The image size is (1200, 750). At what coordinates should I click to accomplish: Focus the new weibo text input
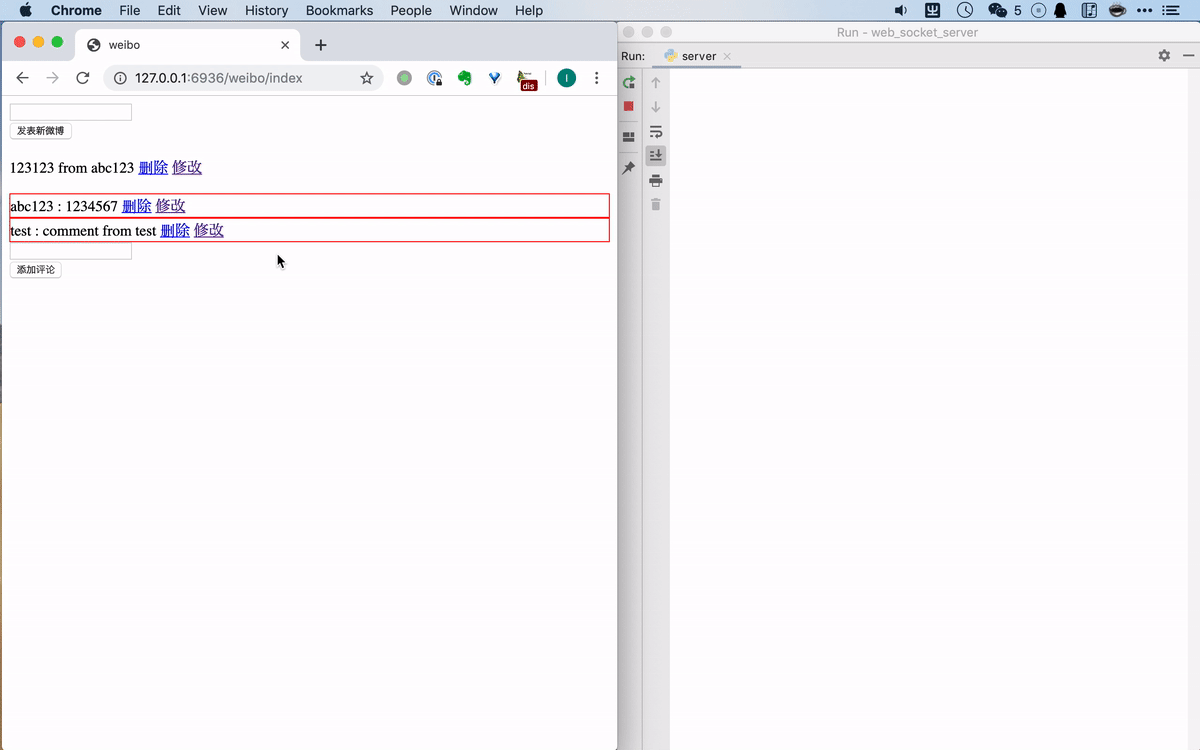(x=71, y=112)
